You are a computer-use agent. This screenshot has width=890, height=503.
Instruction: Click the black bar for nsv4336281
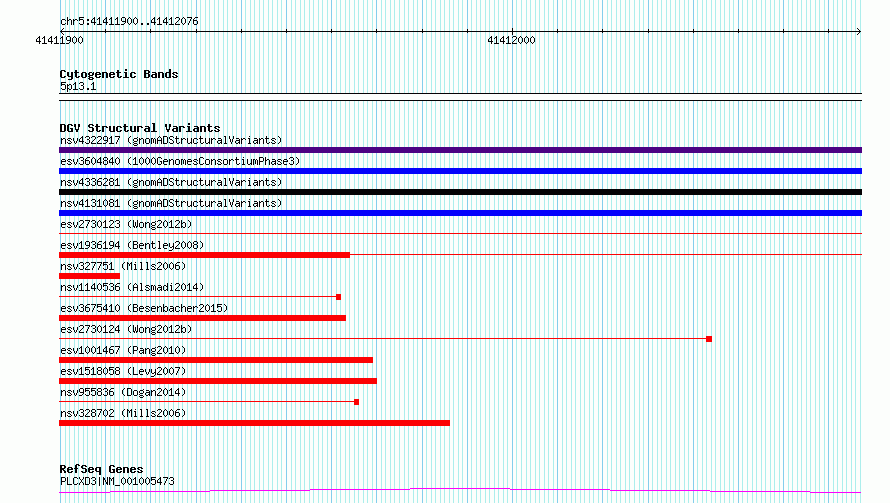click(x=460, y=192)
